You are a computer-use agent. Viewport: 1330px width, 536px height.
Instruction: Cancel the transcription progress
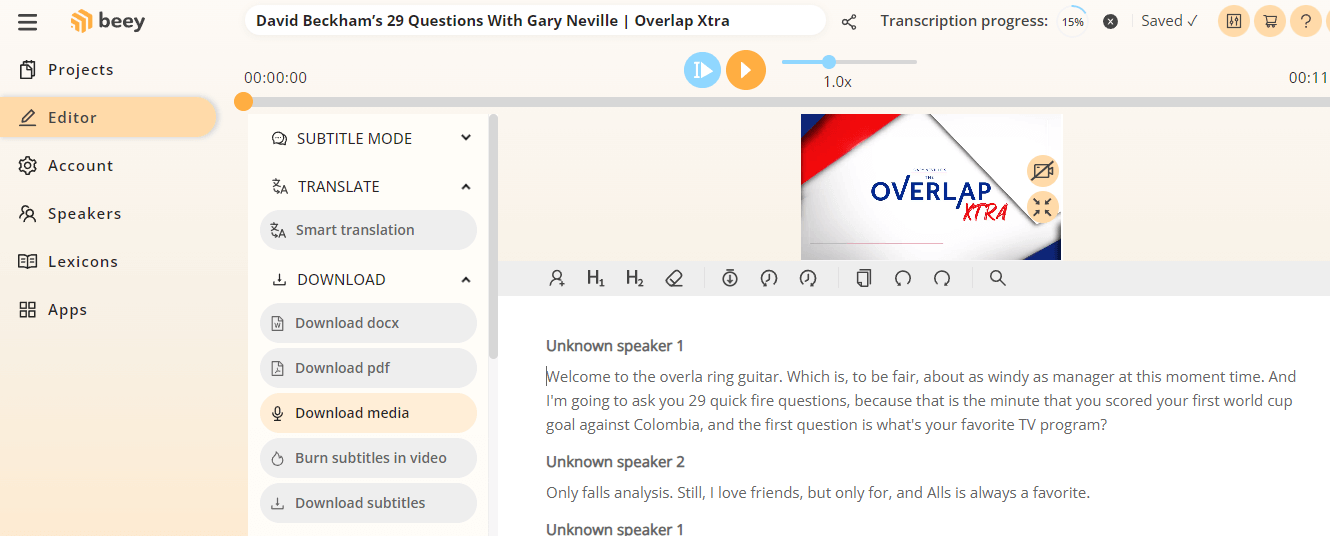[x=1110, y=21]
